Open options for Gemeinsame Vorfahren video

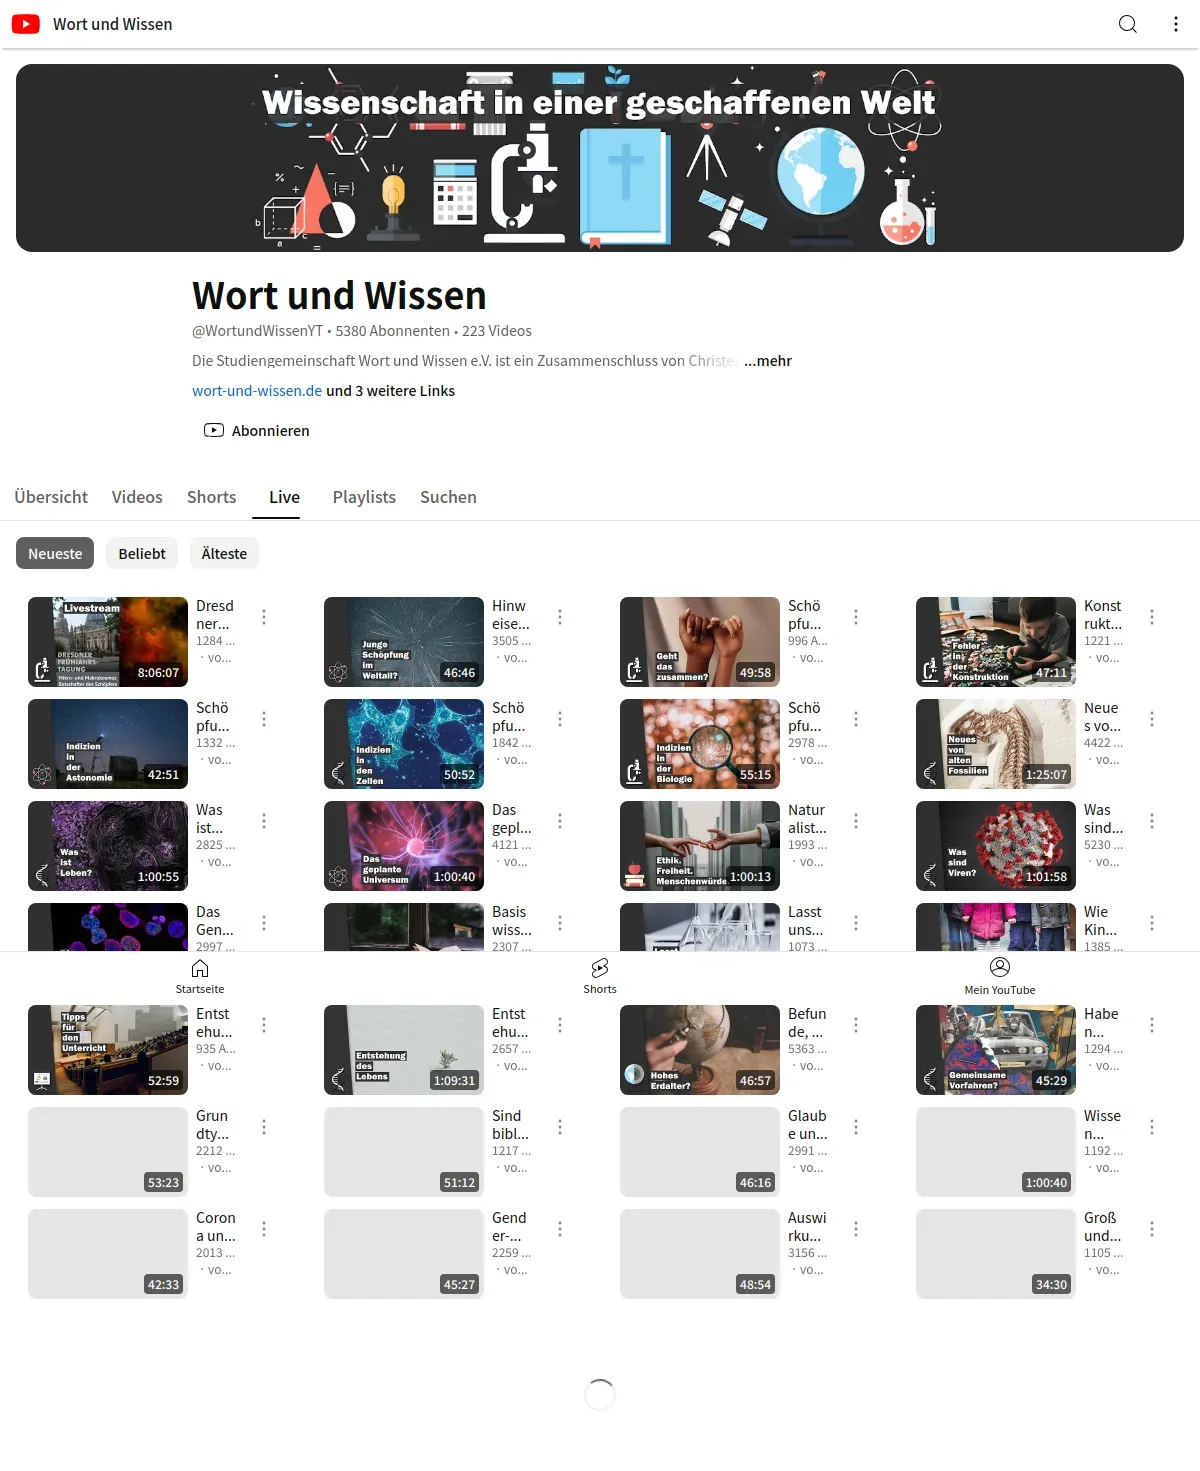point(1152,1025)
